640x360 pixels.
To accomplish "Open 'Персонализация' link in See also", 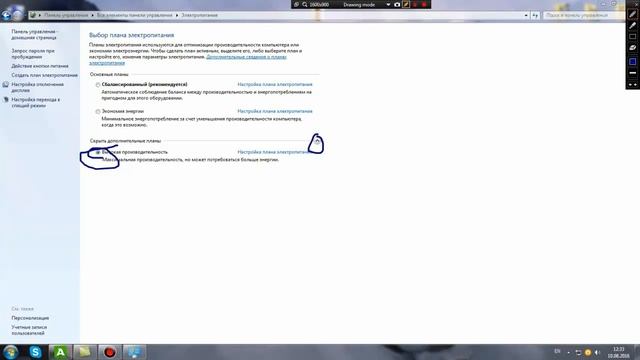I will point(30,318).
